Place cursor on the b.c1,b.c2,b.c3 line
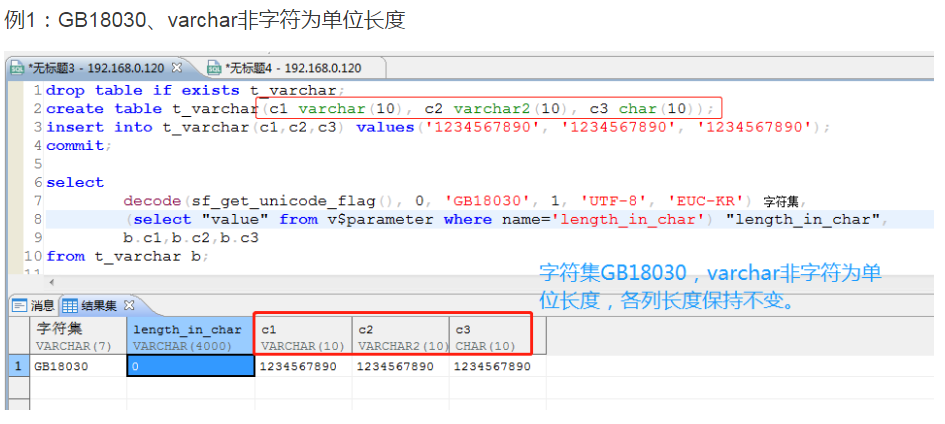This screenshot has width=945, height=424. tap(190, 238)
